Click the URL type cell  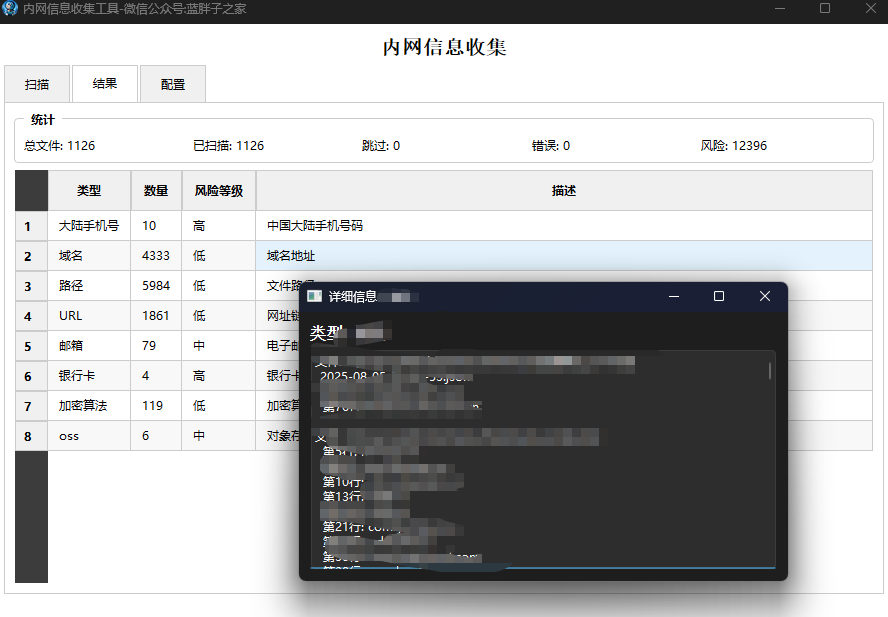point(89,316)
